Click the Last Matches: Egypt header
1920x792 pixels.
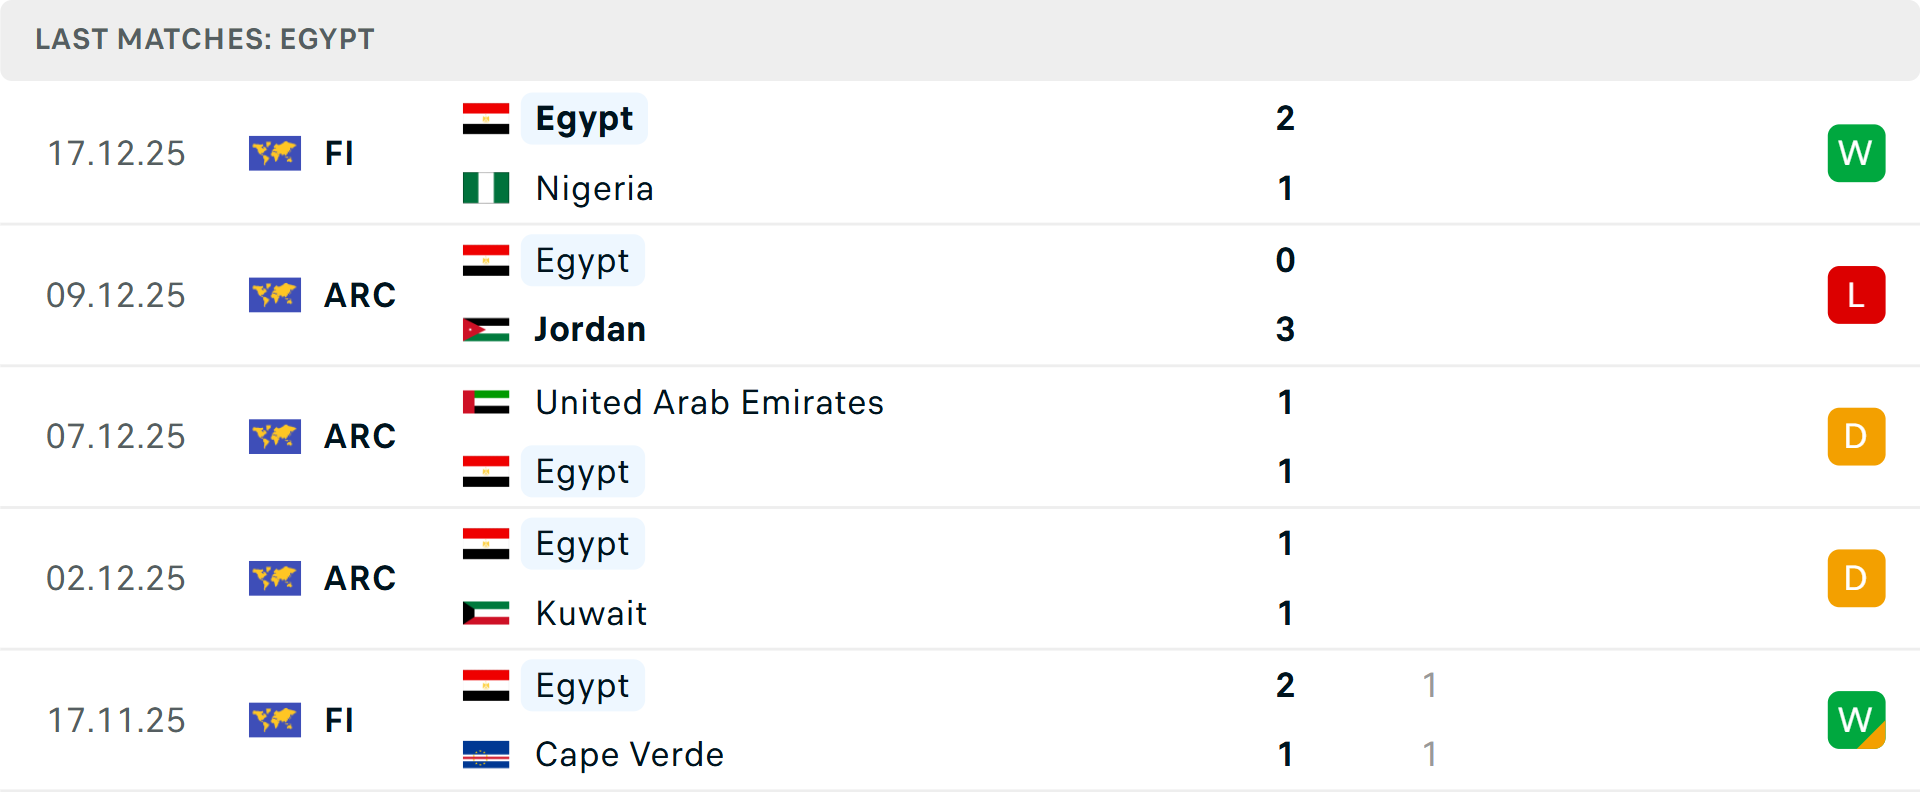tap(205, 39)
